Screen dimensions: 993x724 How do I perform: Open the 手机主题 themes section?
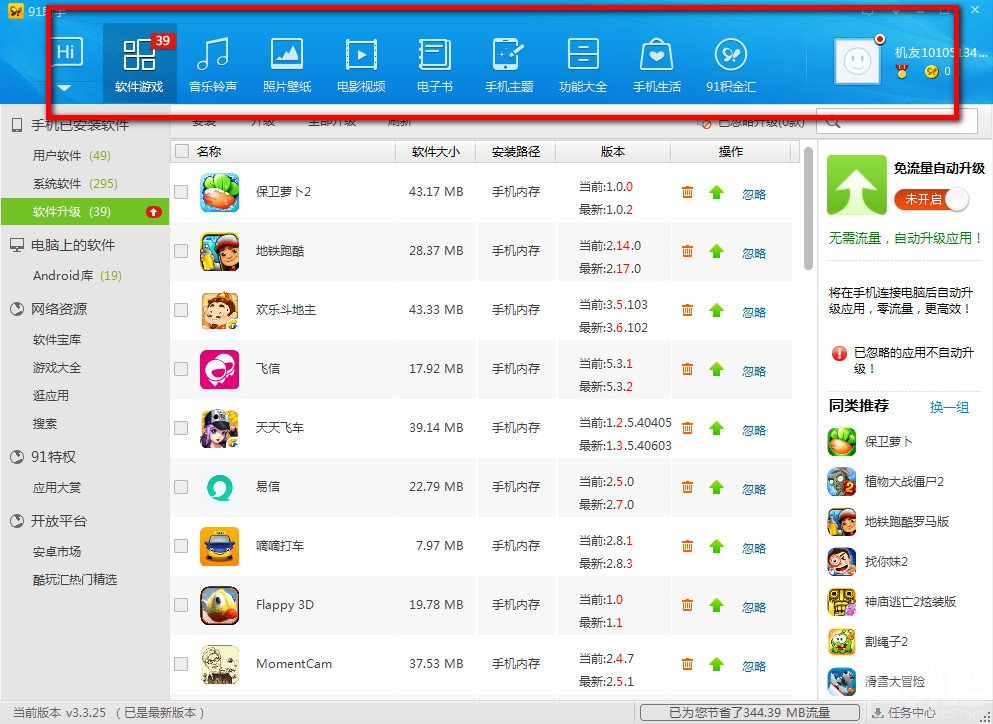509,63
